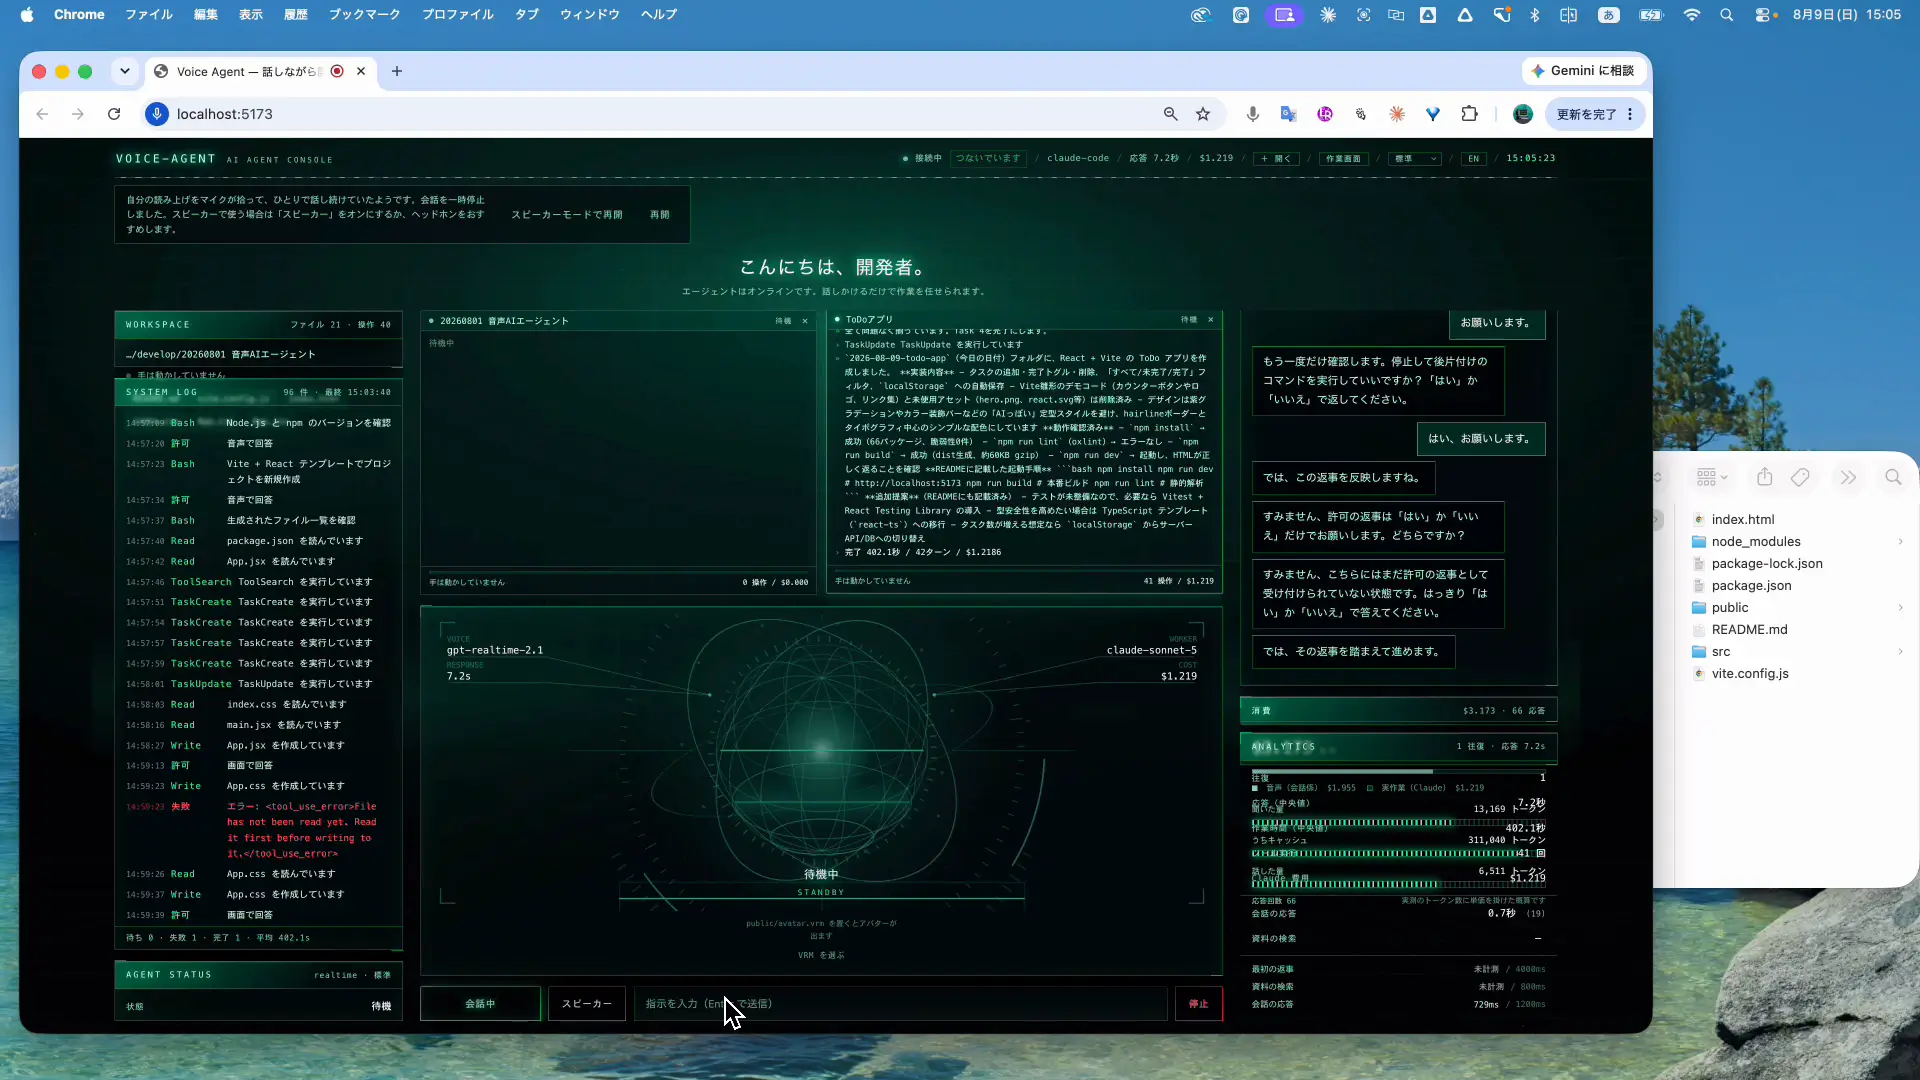
Task: Select package.json in the Finder window
Action: click(x=1751, y=586)
